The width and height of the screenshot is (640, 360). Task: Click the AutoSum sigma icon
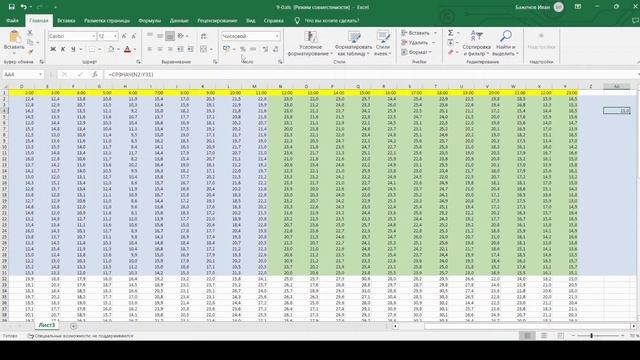(451, 33)
